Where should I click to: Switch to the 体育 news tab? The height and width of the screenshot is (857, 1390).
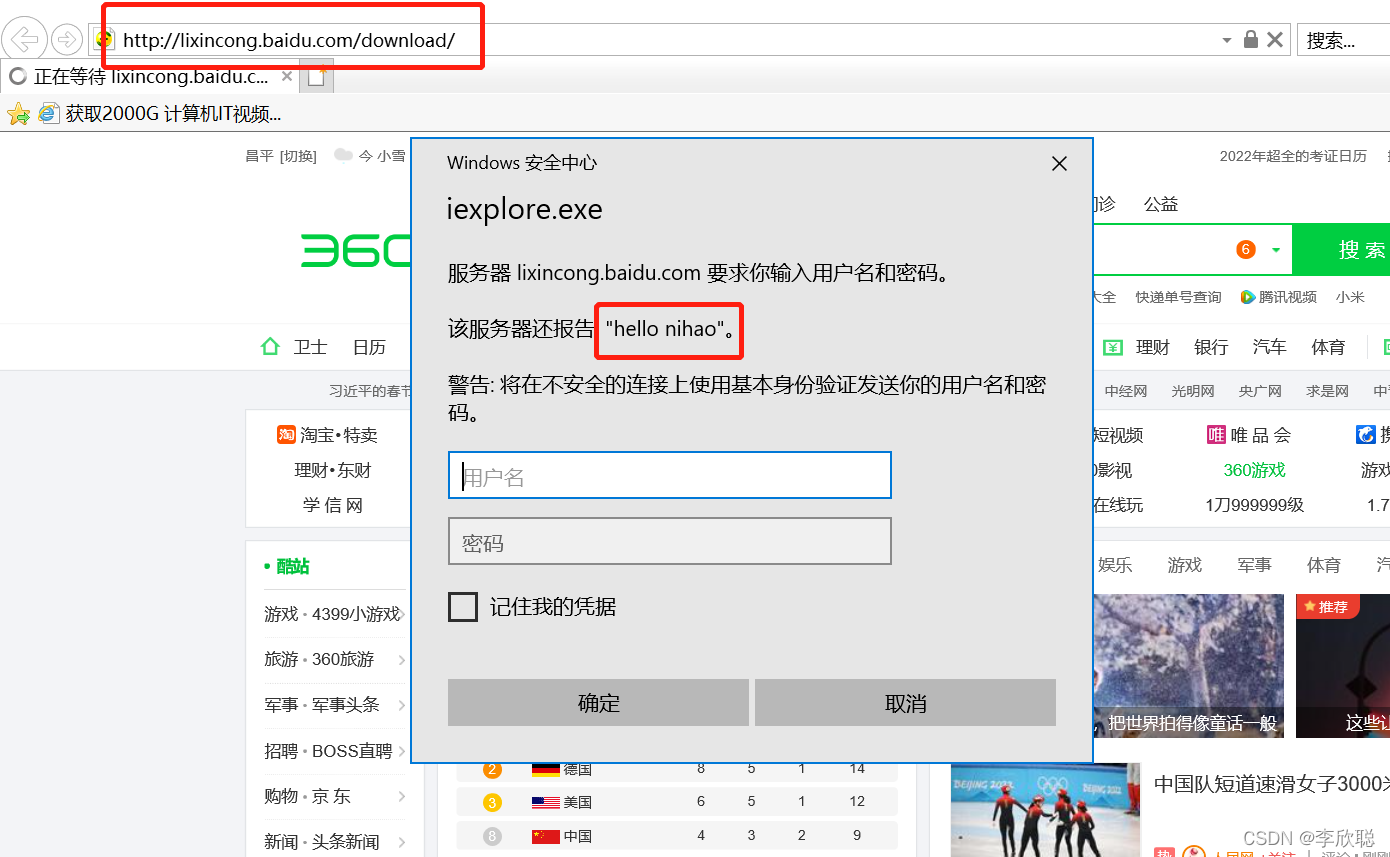coord(1324,565)
